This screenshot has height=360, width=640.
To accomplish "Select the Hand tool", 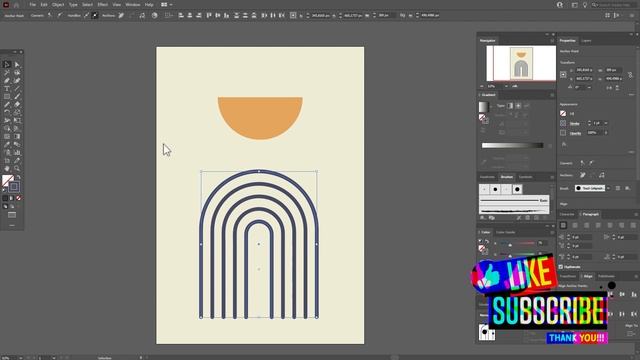I will 7,168.
